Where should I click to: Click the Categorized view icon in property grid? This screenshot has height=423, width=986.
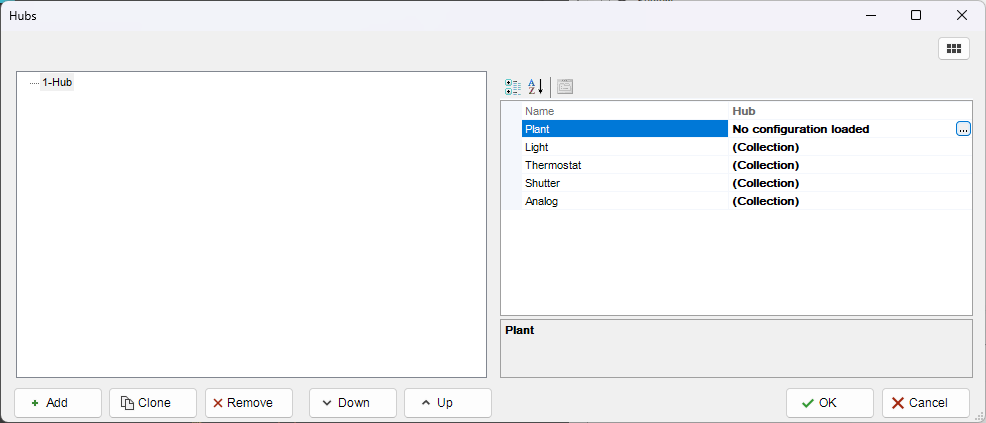513,87
